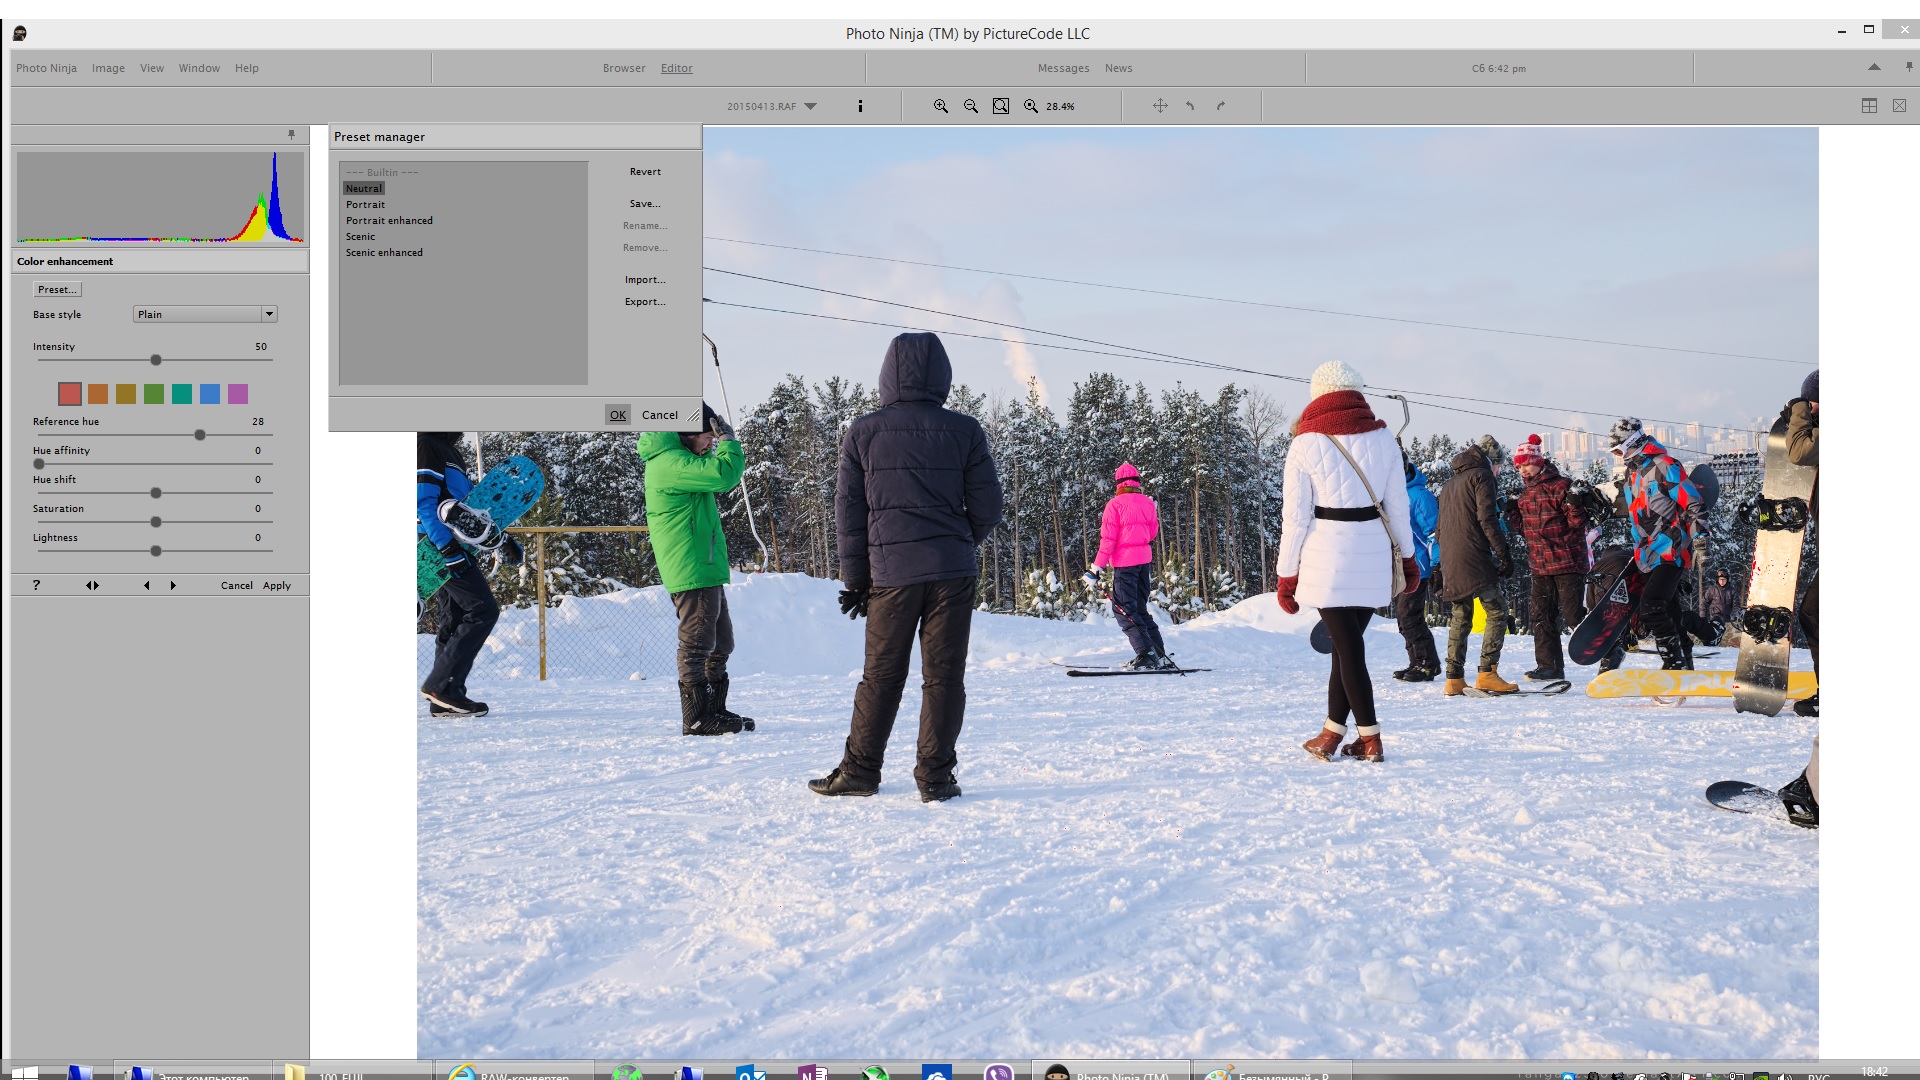Zoom out with the minus magnifier
The height and width of the screenshot is (1080, 1920).
click(x=971, y=106)
